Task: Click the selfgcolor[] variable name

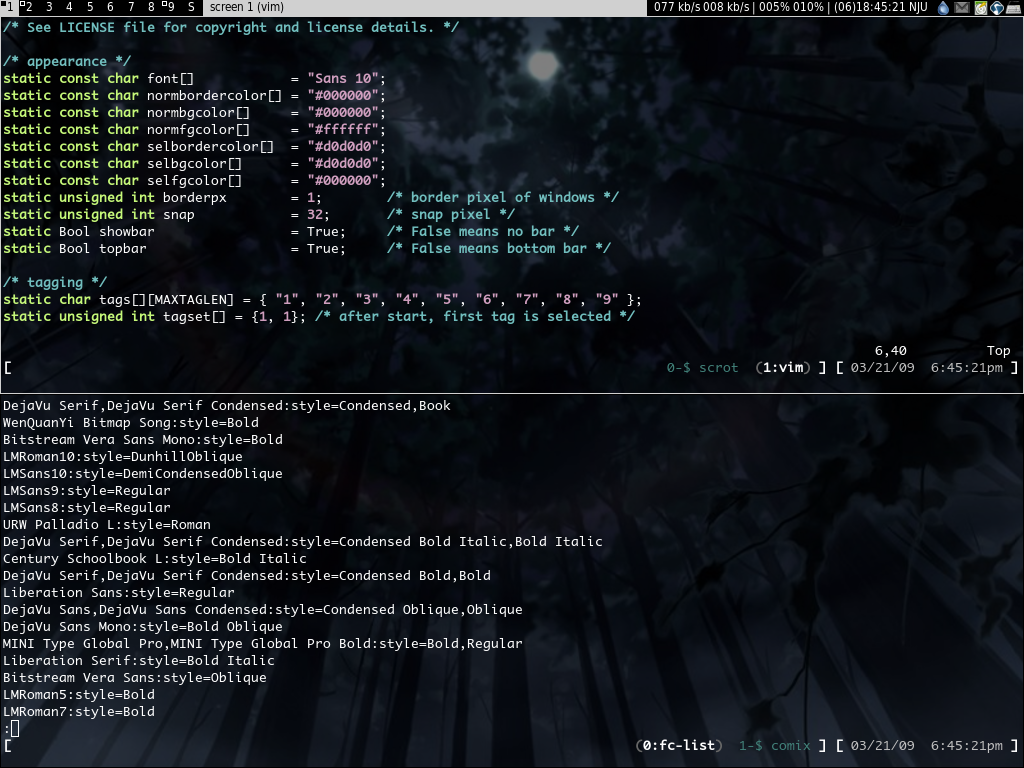Action: (x=194, y=180)
